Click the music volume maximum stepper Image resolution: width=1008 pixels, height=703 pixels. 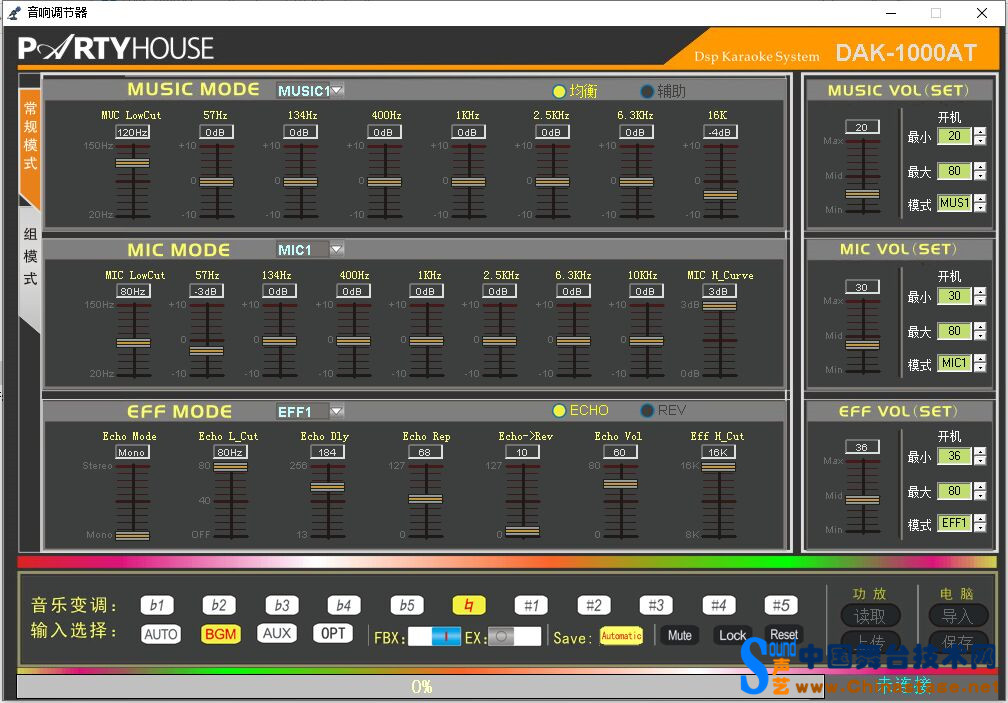point(980,171)
